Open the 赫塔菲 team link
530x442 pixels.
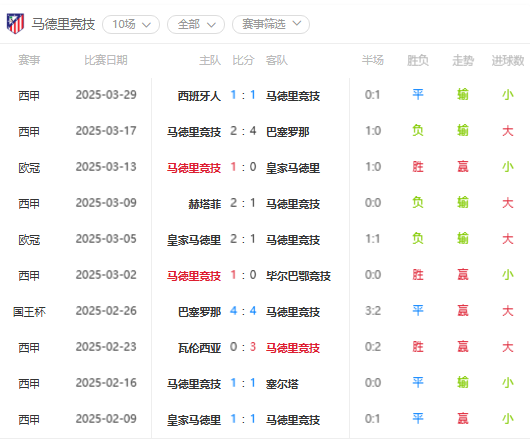[205, 204]
